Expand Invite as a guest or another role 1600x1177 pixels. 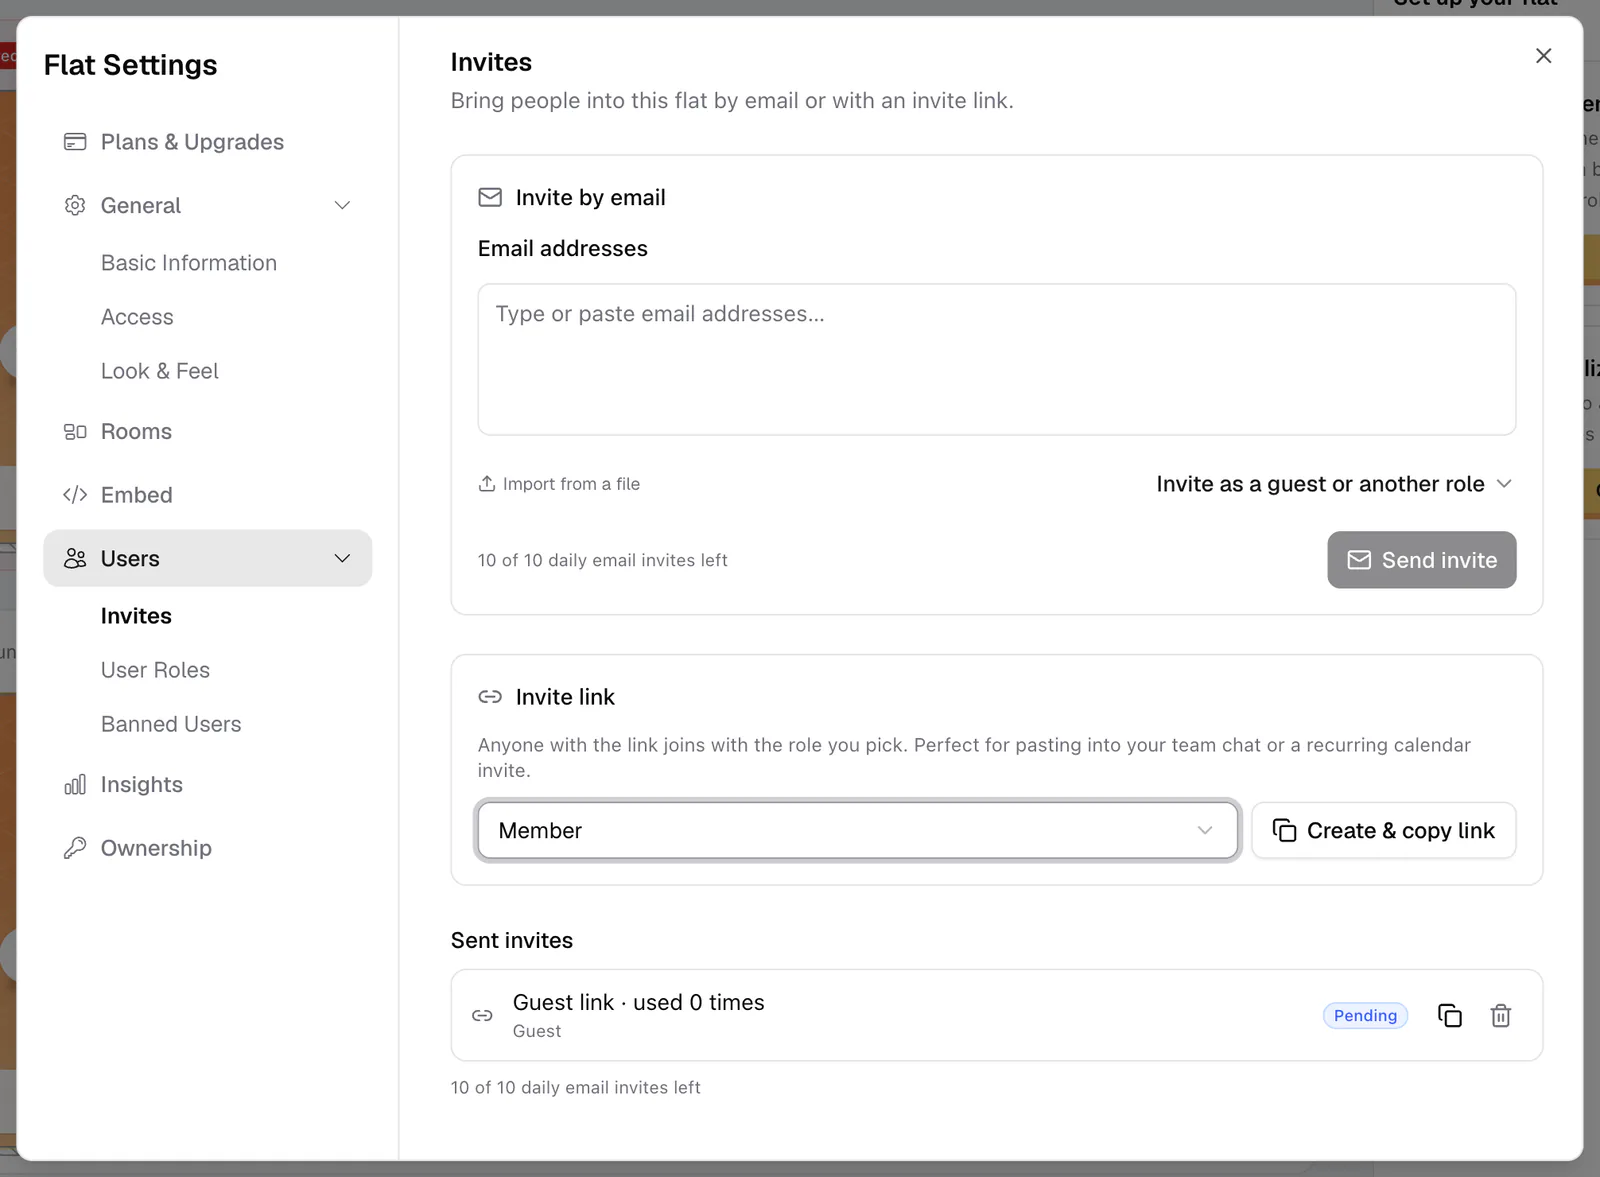pyautogui.click(x=1334, y=484)
